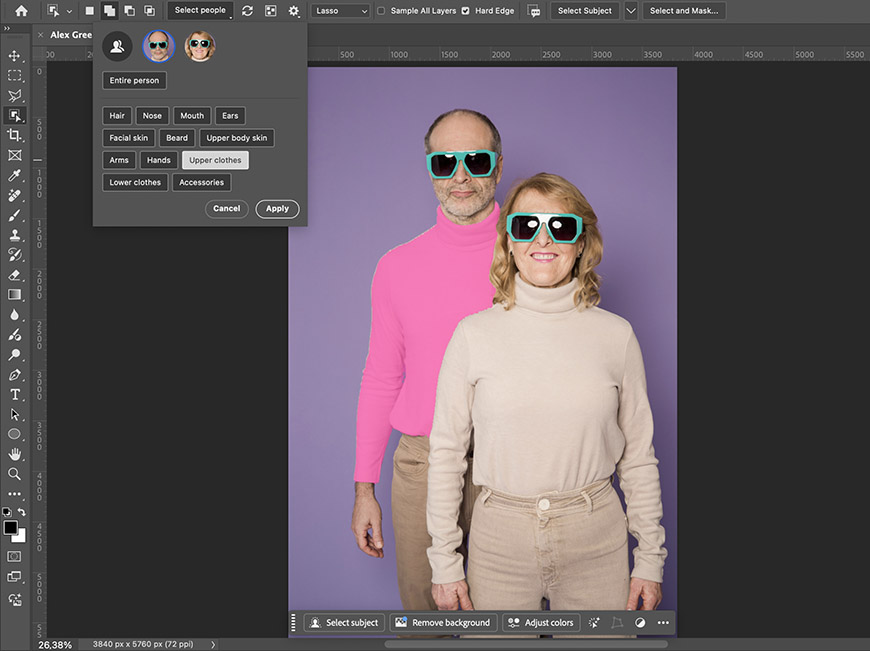Expand the status bar info arrow
Viewport: 870px width, 651px height.
(213, 644)
